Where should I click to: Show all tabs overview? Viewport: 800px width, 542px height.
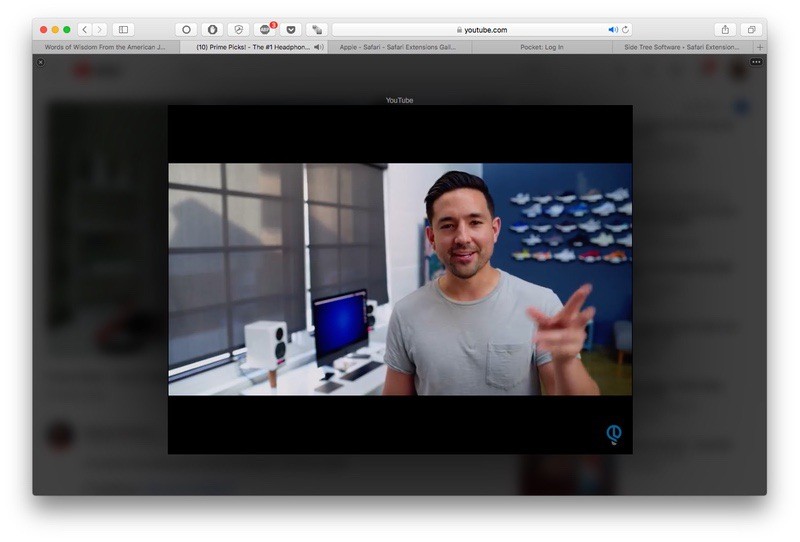point(751,30)
